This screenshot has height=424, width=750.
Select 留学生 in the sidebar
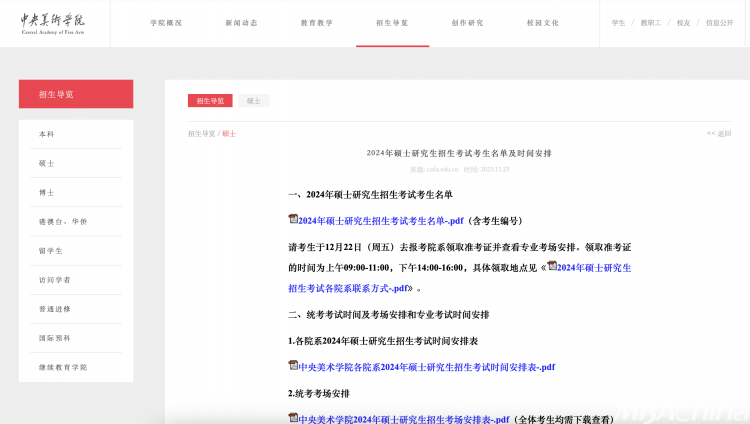click(x=51, y=251)
